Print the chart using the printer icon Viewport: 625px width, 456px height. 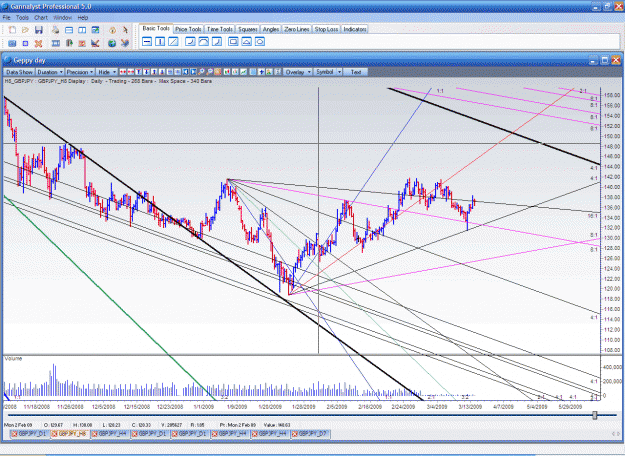[55, 30]
